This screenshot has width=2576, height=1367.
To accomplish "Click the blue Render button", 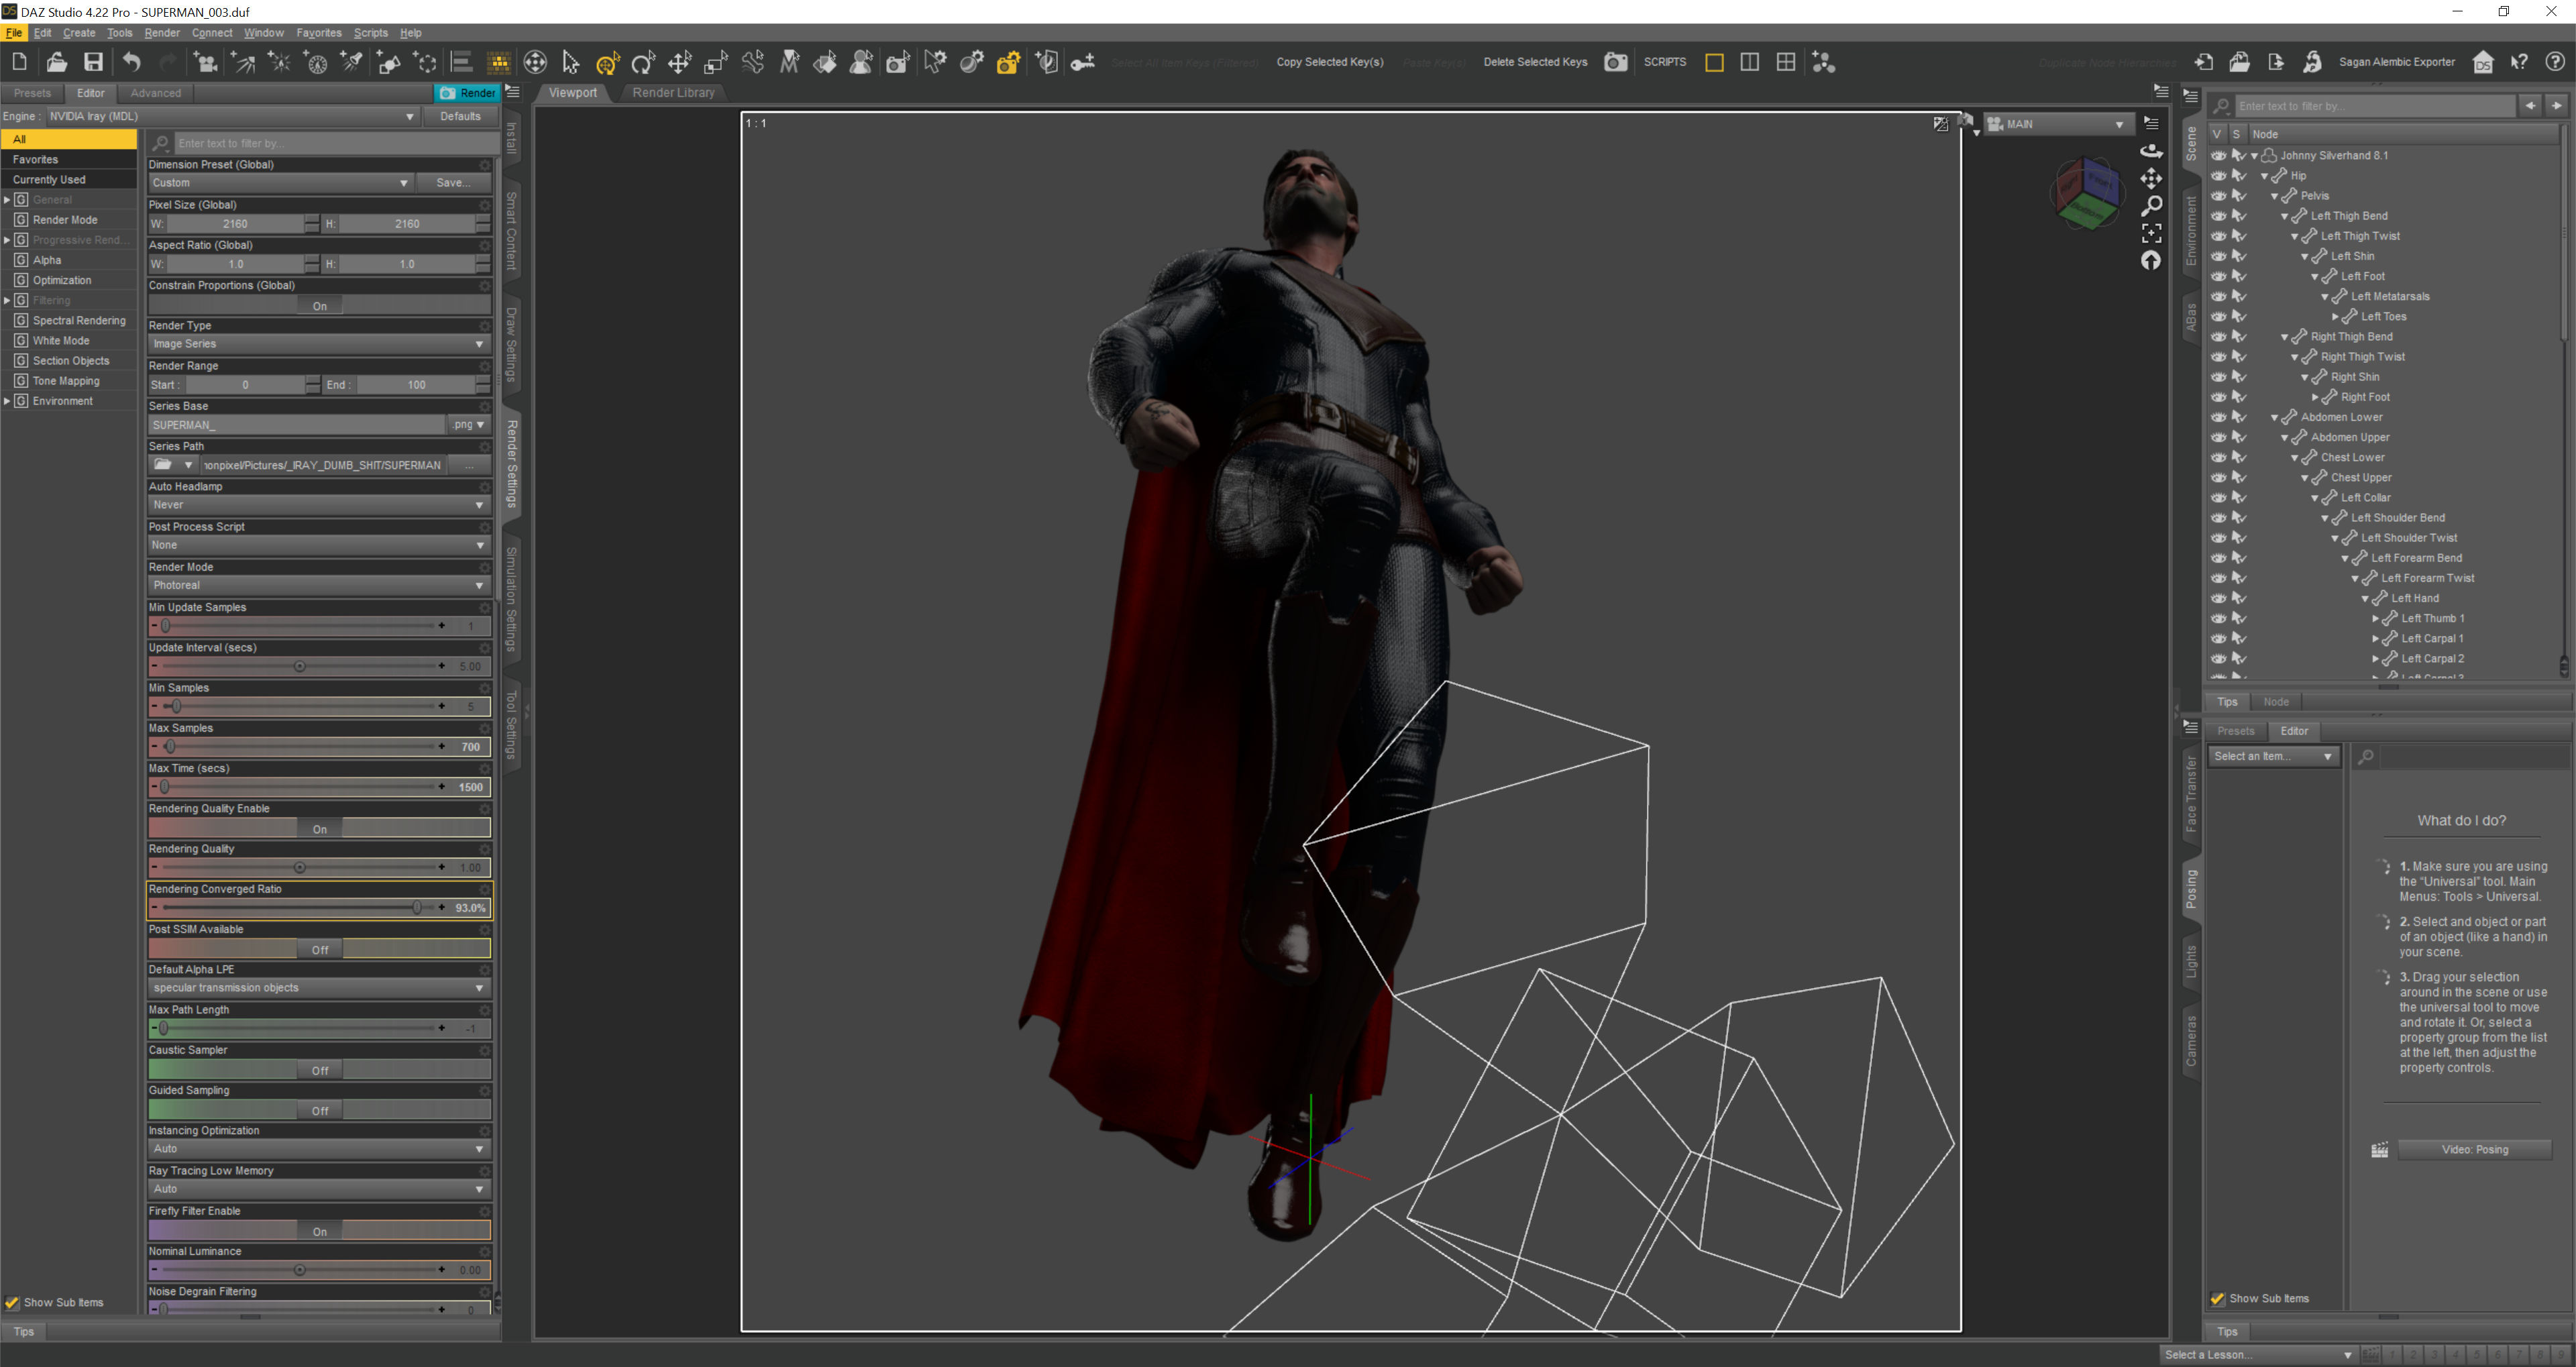I will (x=469, y=93).
